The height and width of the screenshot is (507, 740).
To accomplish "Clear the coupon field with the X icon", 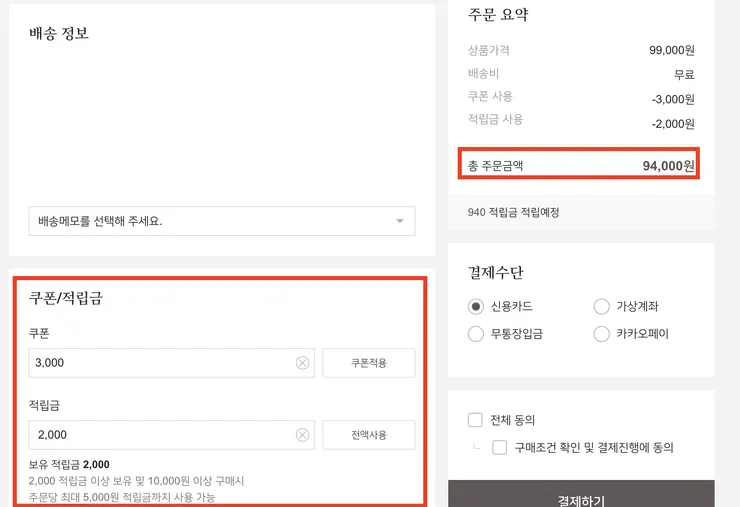I will [303, 363].
